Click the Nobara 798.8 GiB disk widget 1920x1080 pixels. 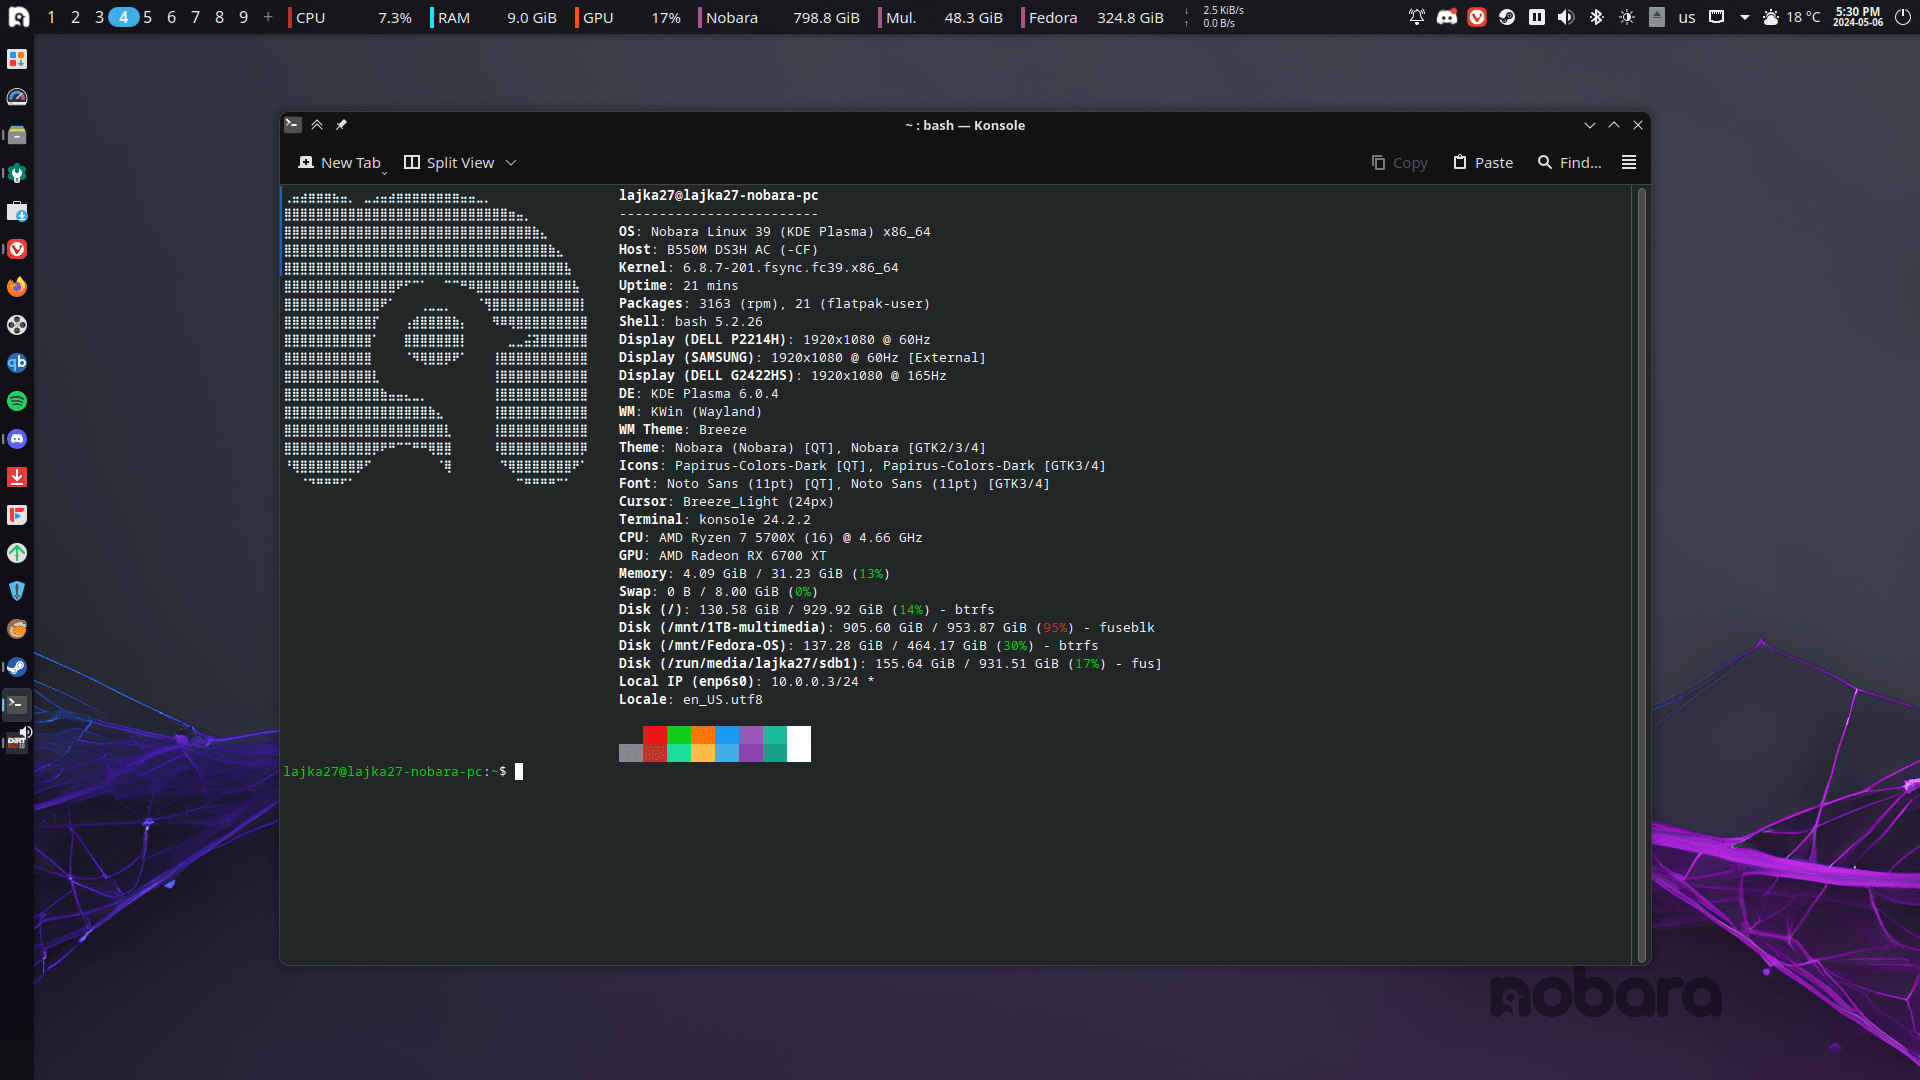pyautogui.click(x=780, y=17)
